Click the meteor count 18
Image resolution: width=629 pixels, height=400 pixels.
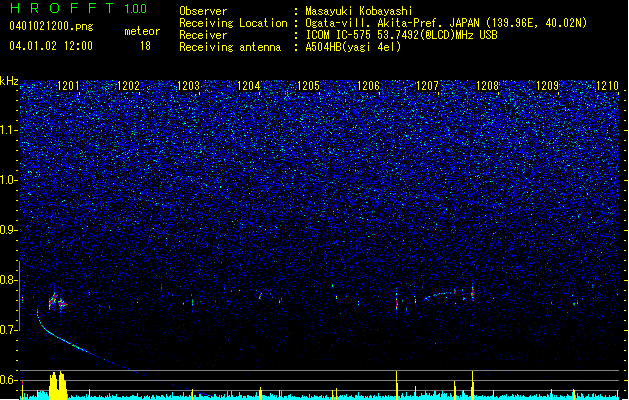tap(145, 46)
